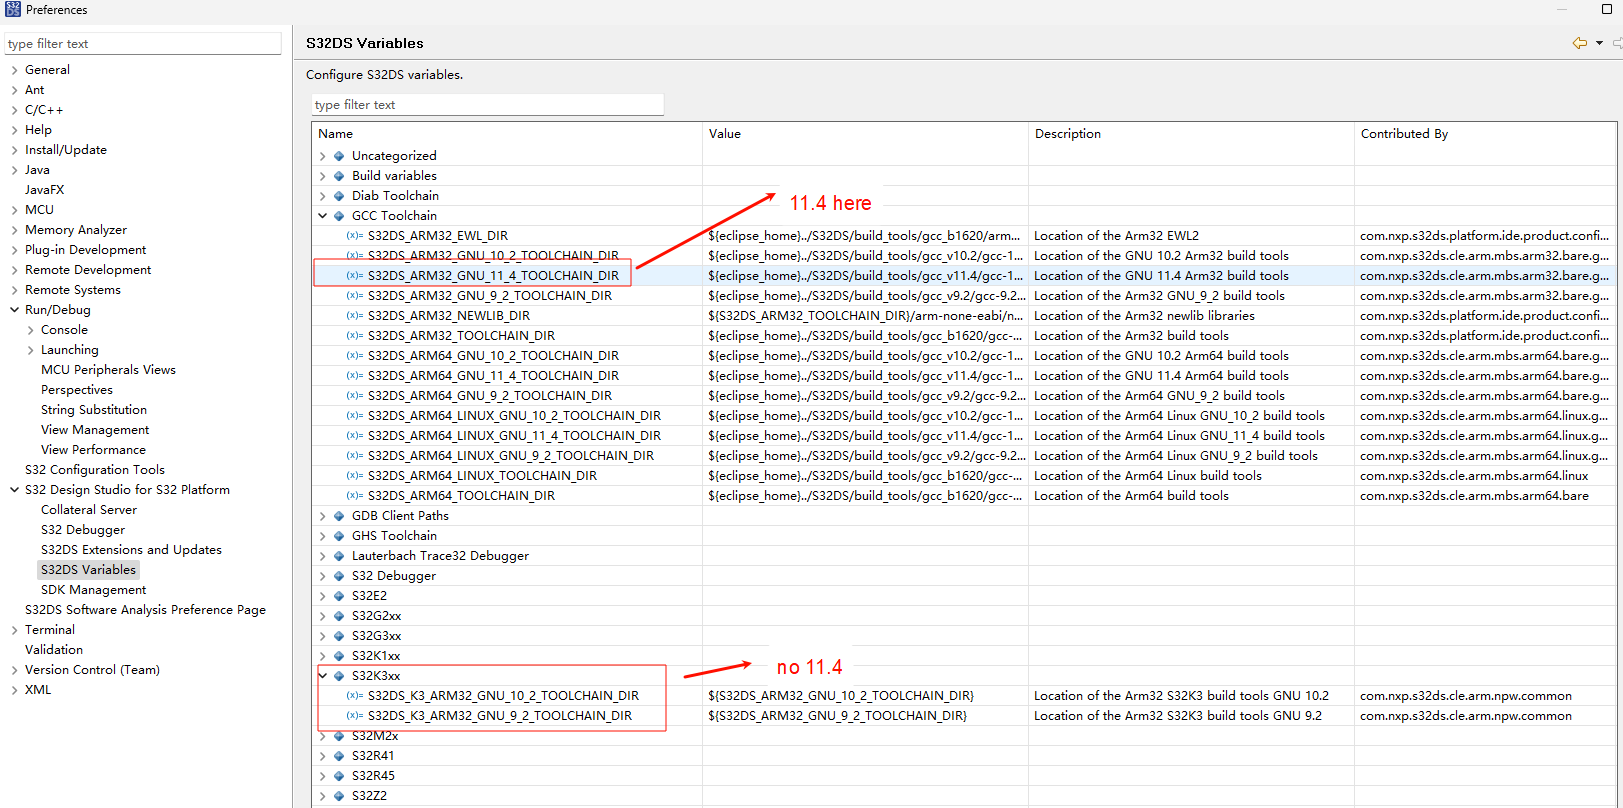Screen dimensions: 1623x808
Task: Select the S32DS_ARM64_GNU_11_4_TOOLCHAIN_DIR variable row
Action: [964, 376]
